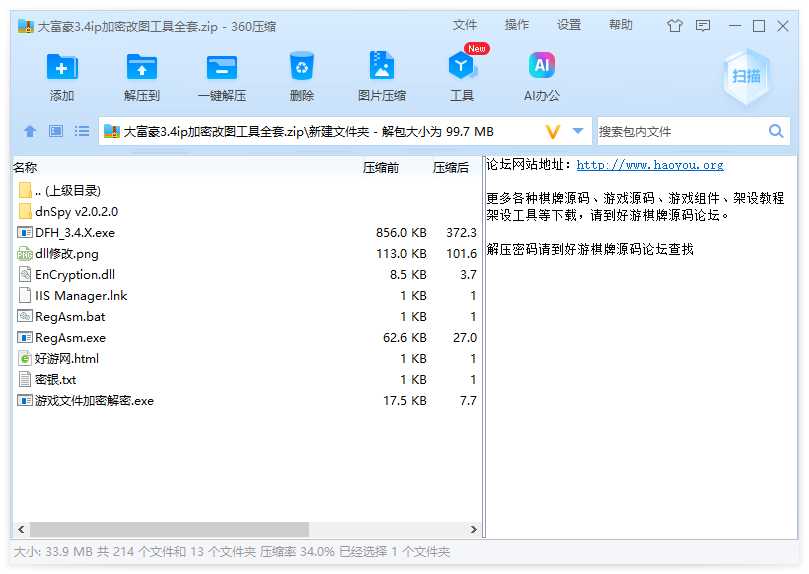Click the 密银.txt file icon
The image size is (809, 574).
coord(25,380)
